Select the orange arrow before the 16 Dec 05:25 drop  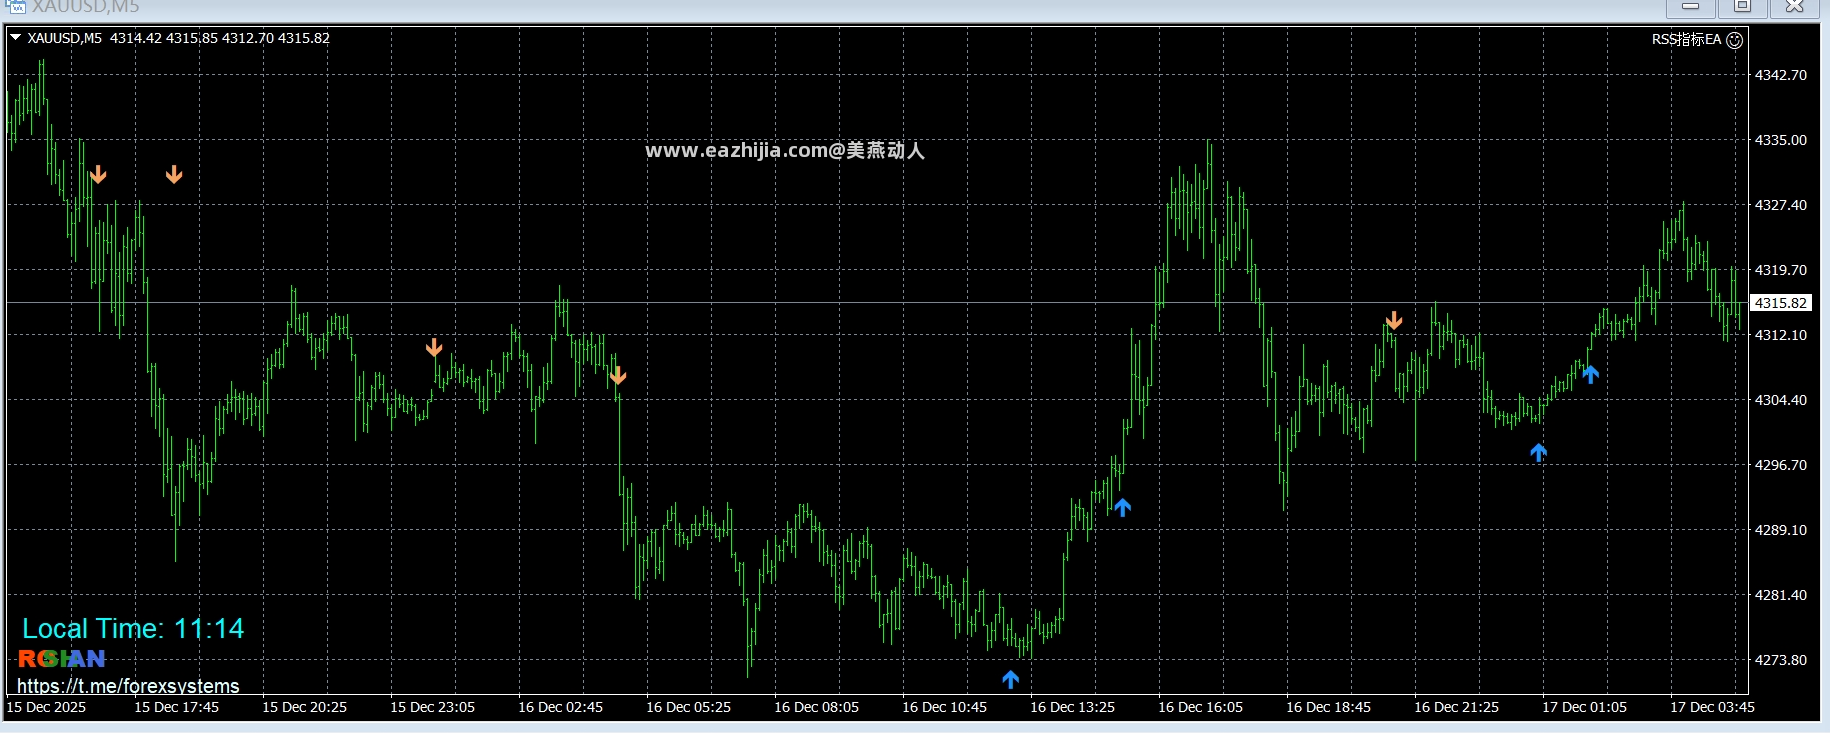[618, 376]
